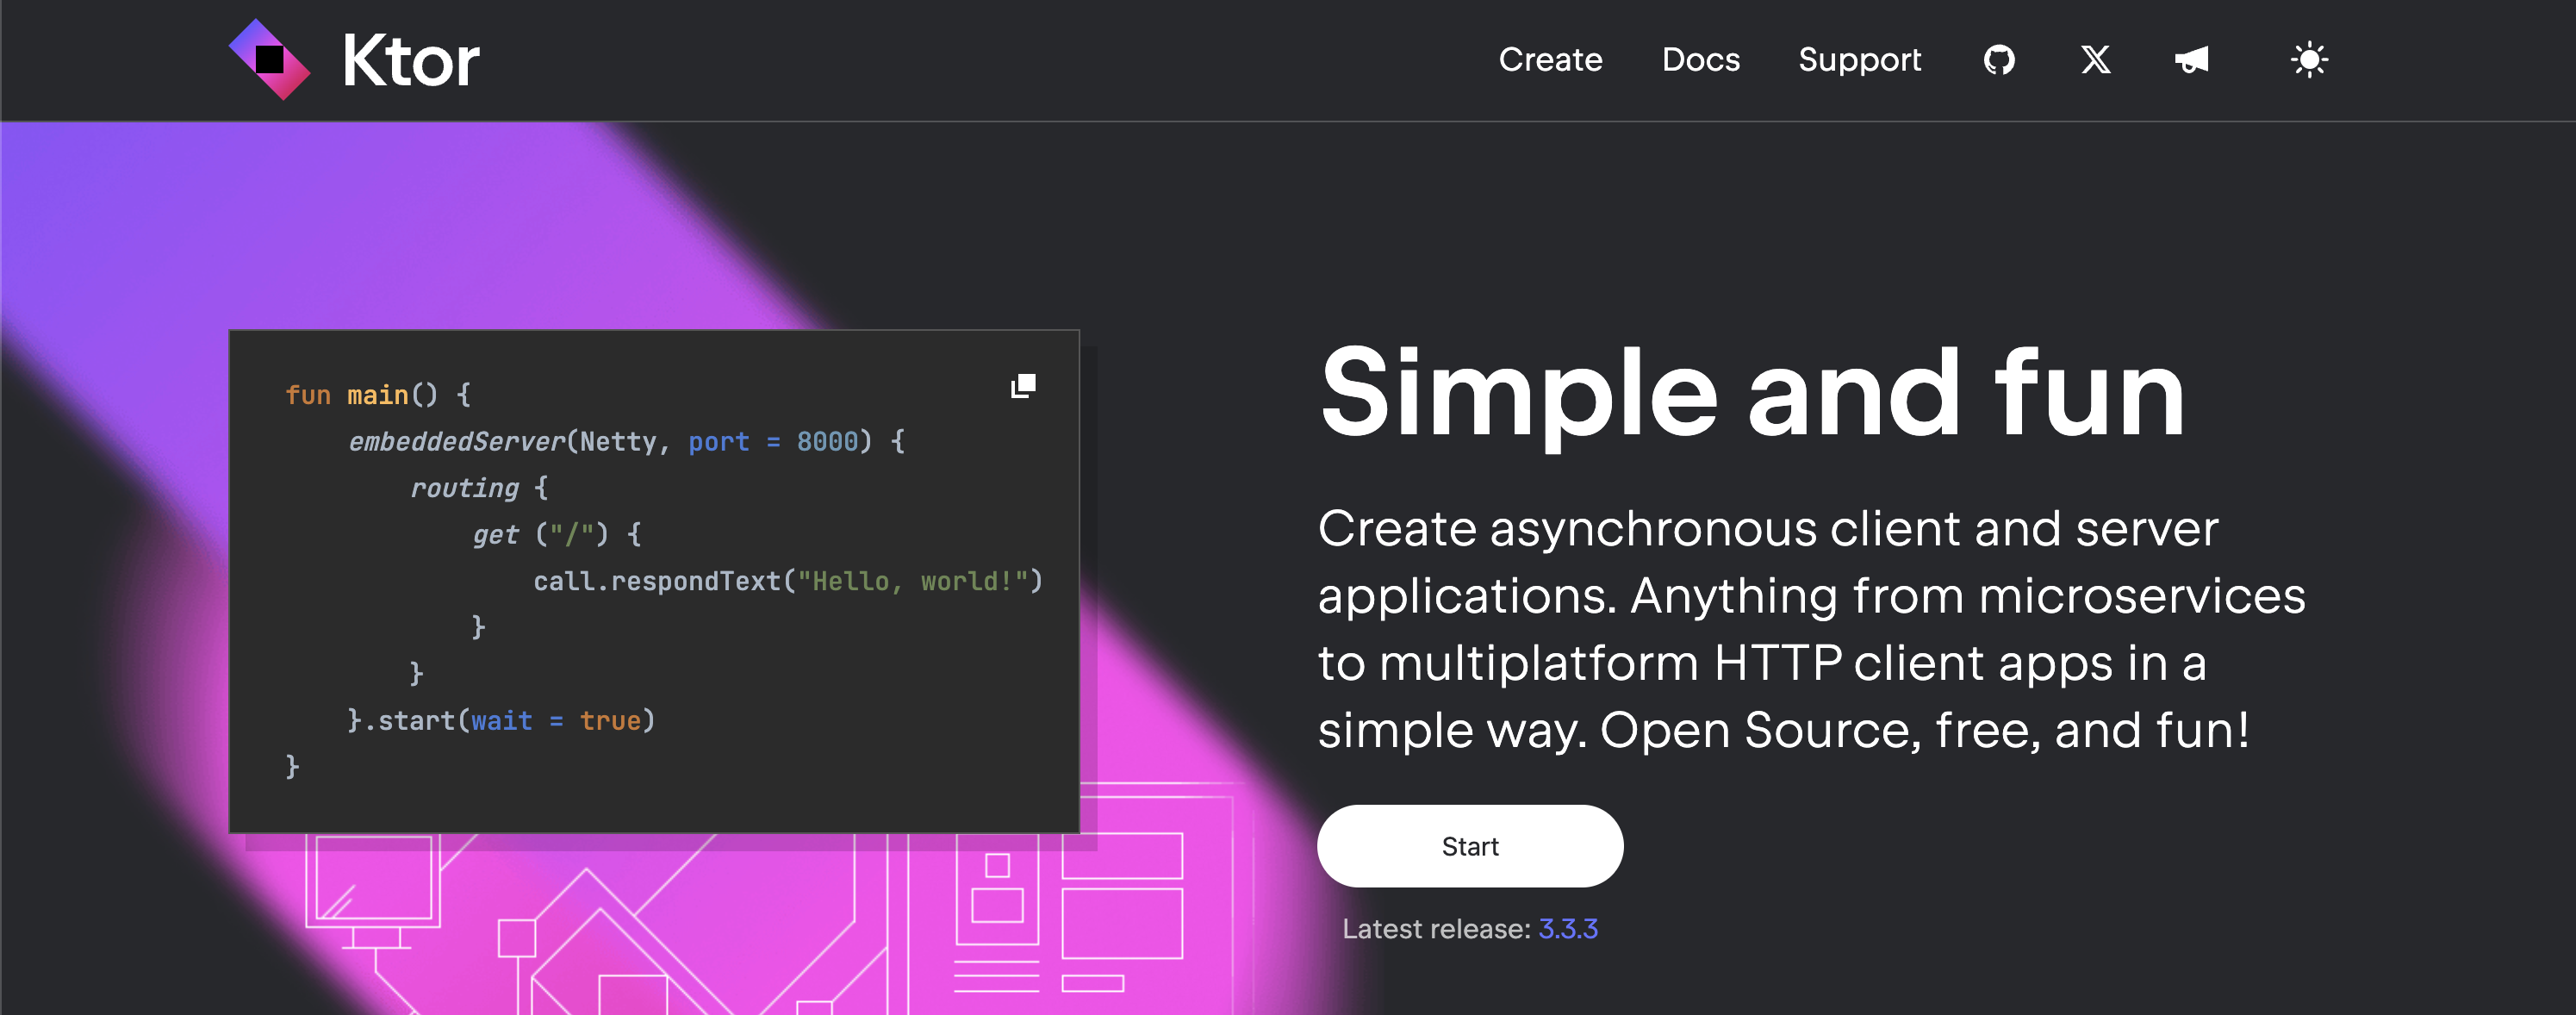2576x1015 pixels.
Task: Open the Docs menu item
Action: click(1700, 60)
